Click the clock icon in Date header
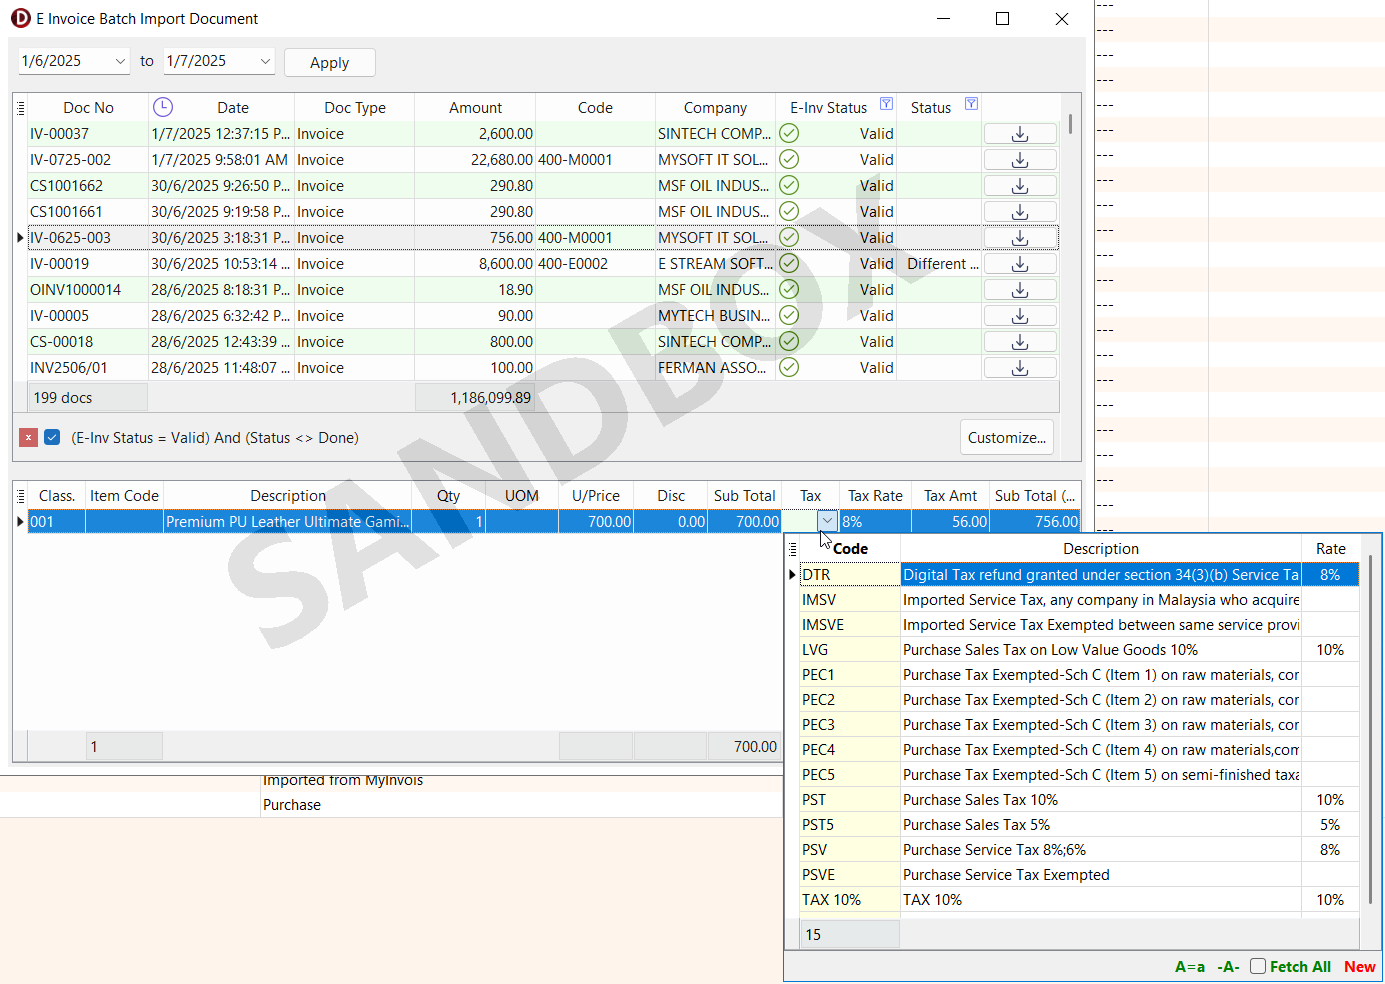The height and width of the screenshot is (984, 1385). coord(163,107)
